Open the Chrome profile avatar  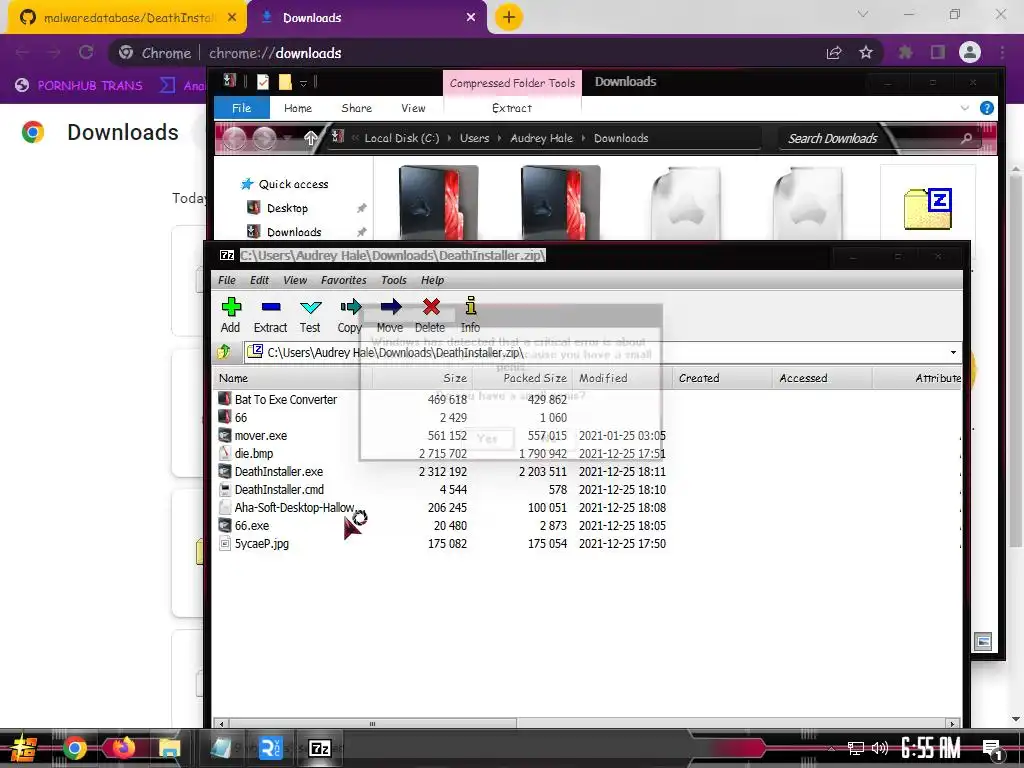coord(970,52)
